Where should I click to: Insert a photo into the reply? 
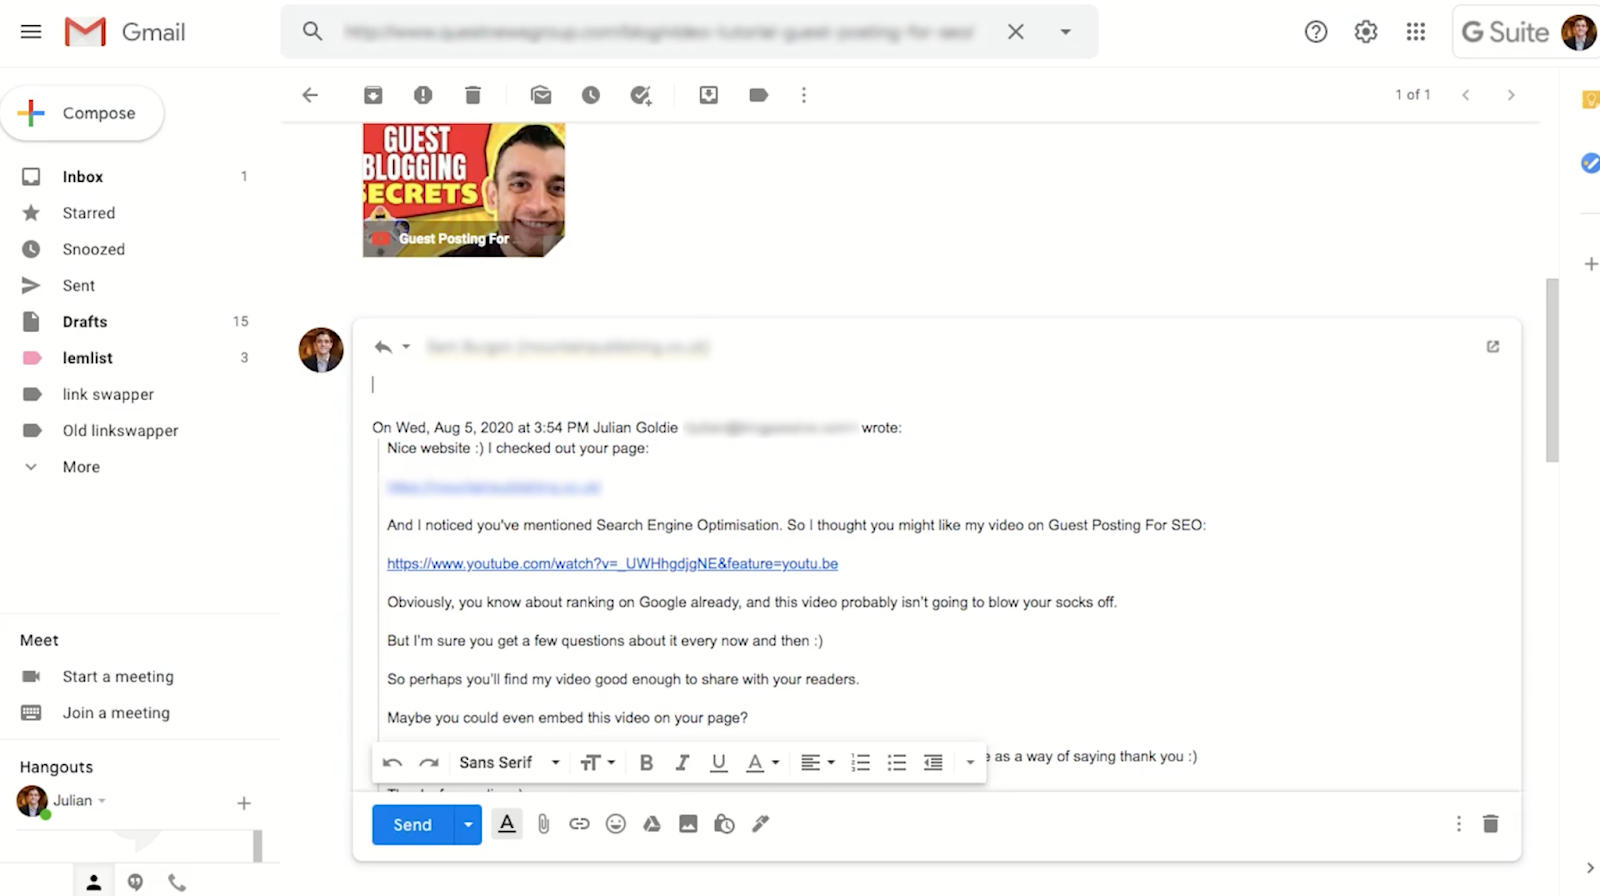click(x=688, y=824)
